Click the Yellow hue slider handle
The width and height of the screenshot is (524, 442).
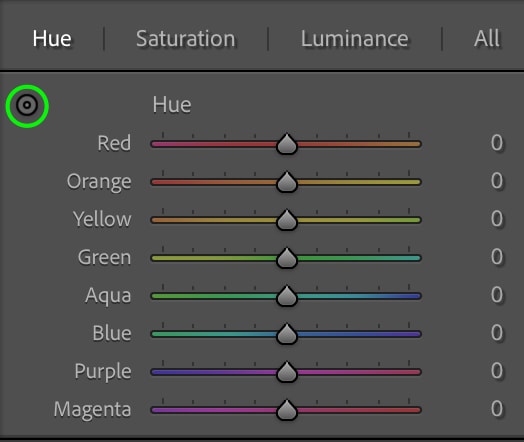pyautogui.click(x=287, y=220)
